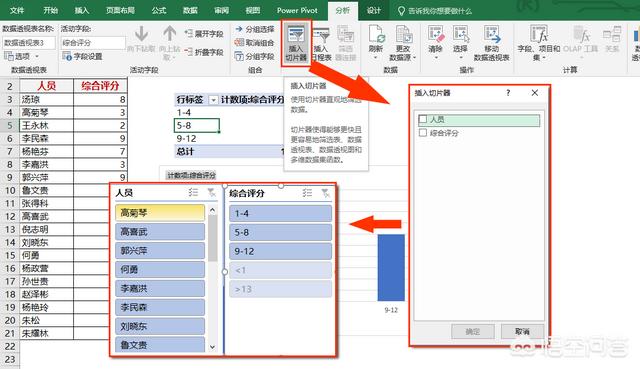Viewport: 640px width, 369px height.
Task: Click Fields, Items & Sets (字段、项目和集)
Action: coord(539,43)
